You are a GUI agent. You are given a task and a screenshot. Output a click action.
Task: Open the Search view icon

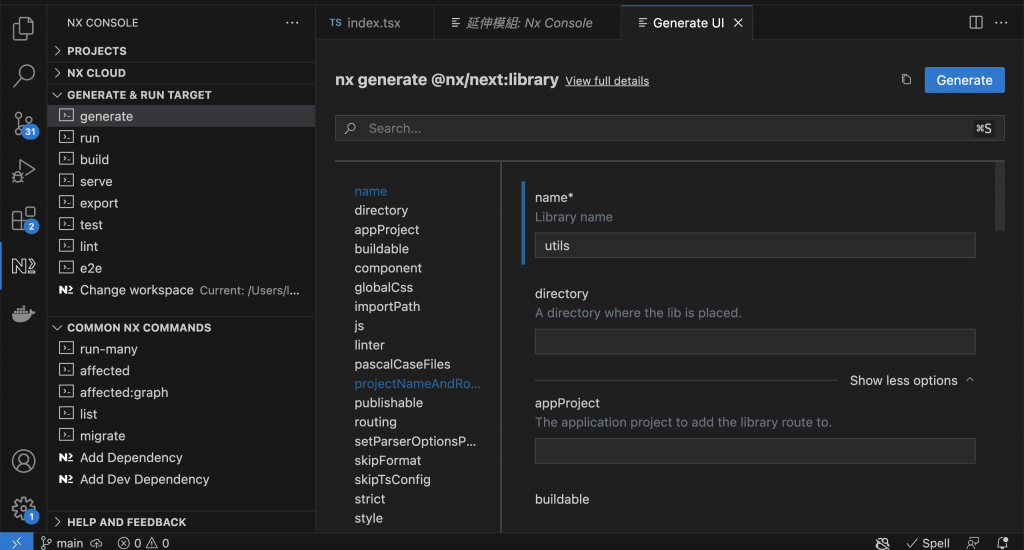23,76
